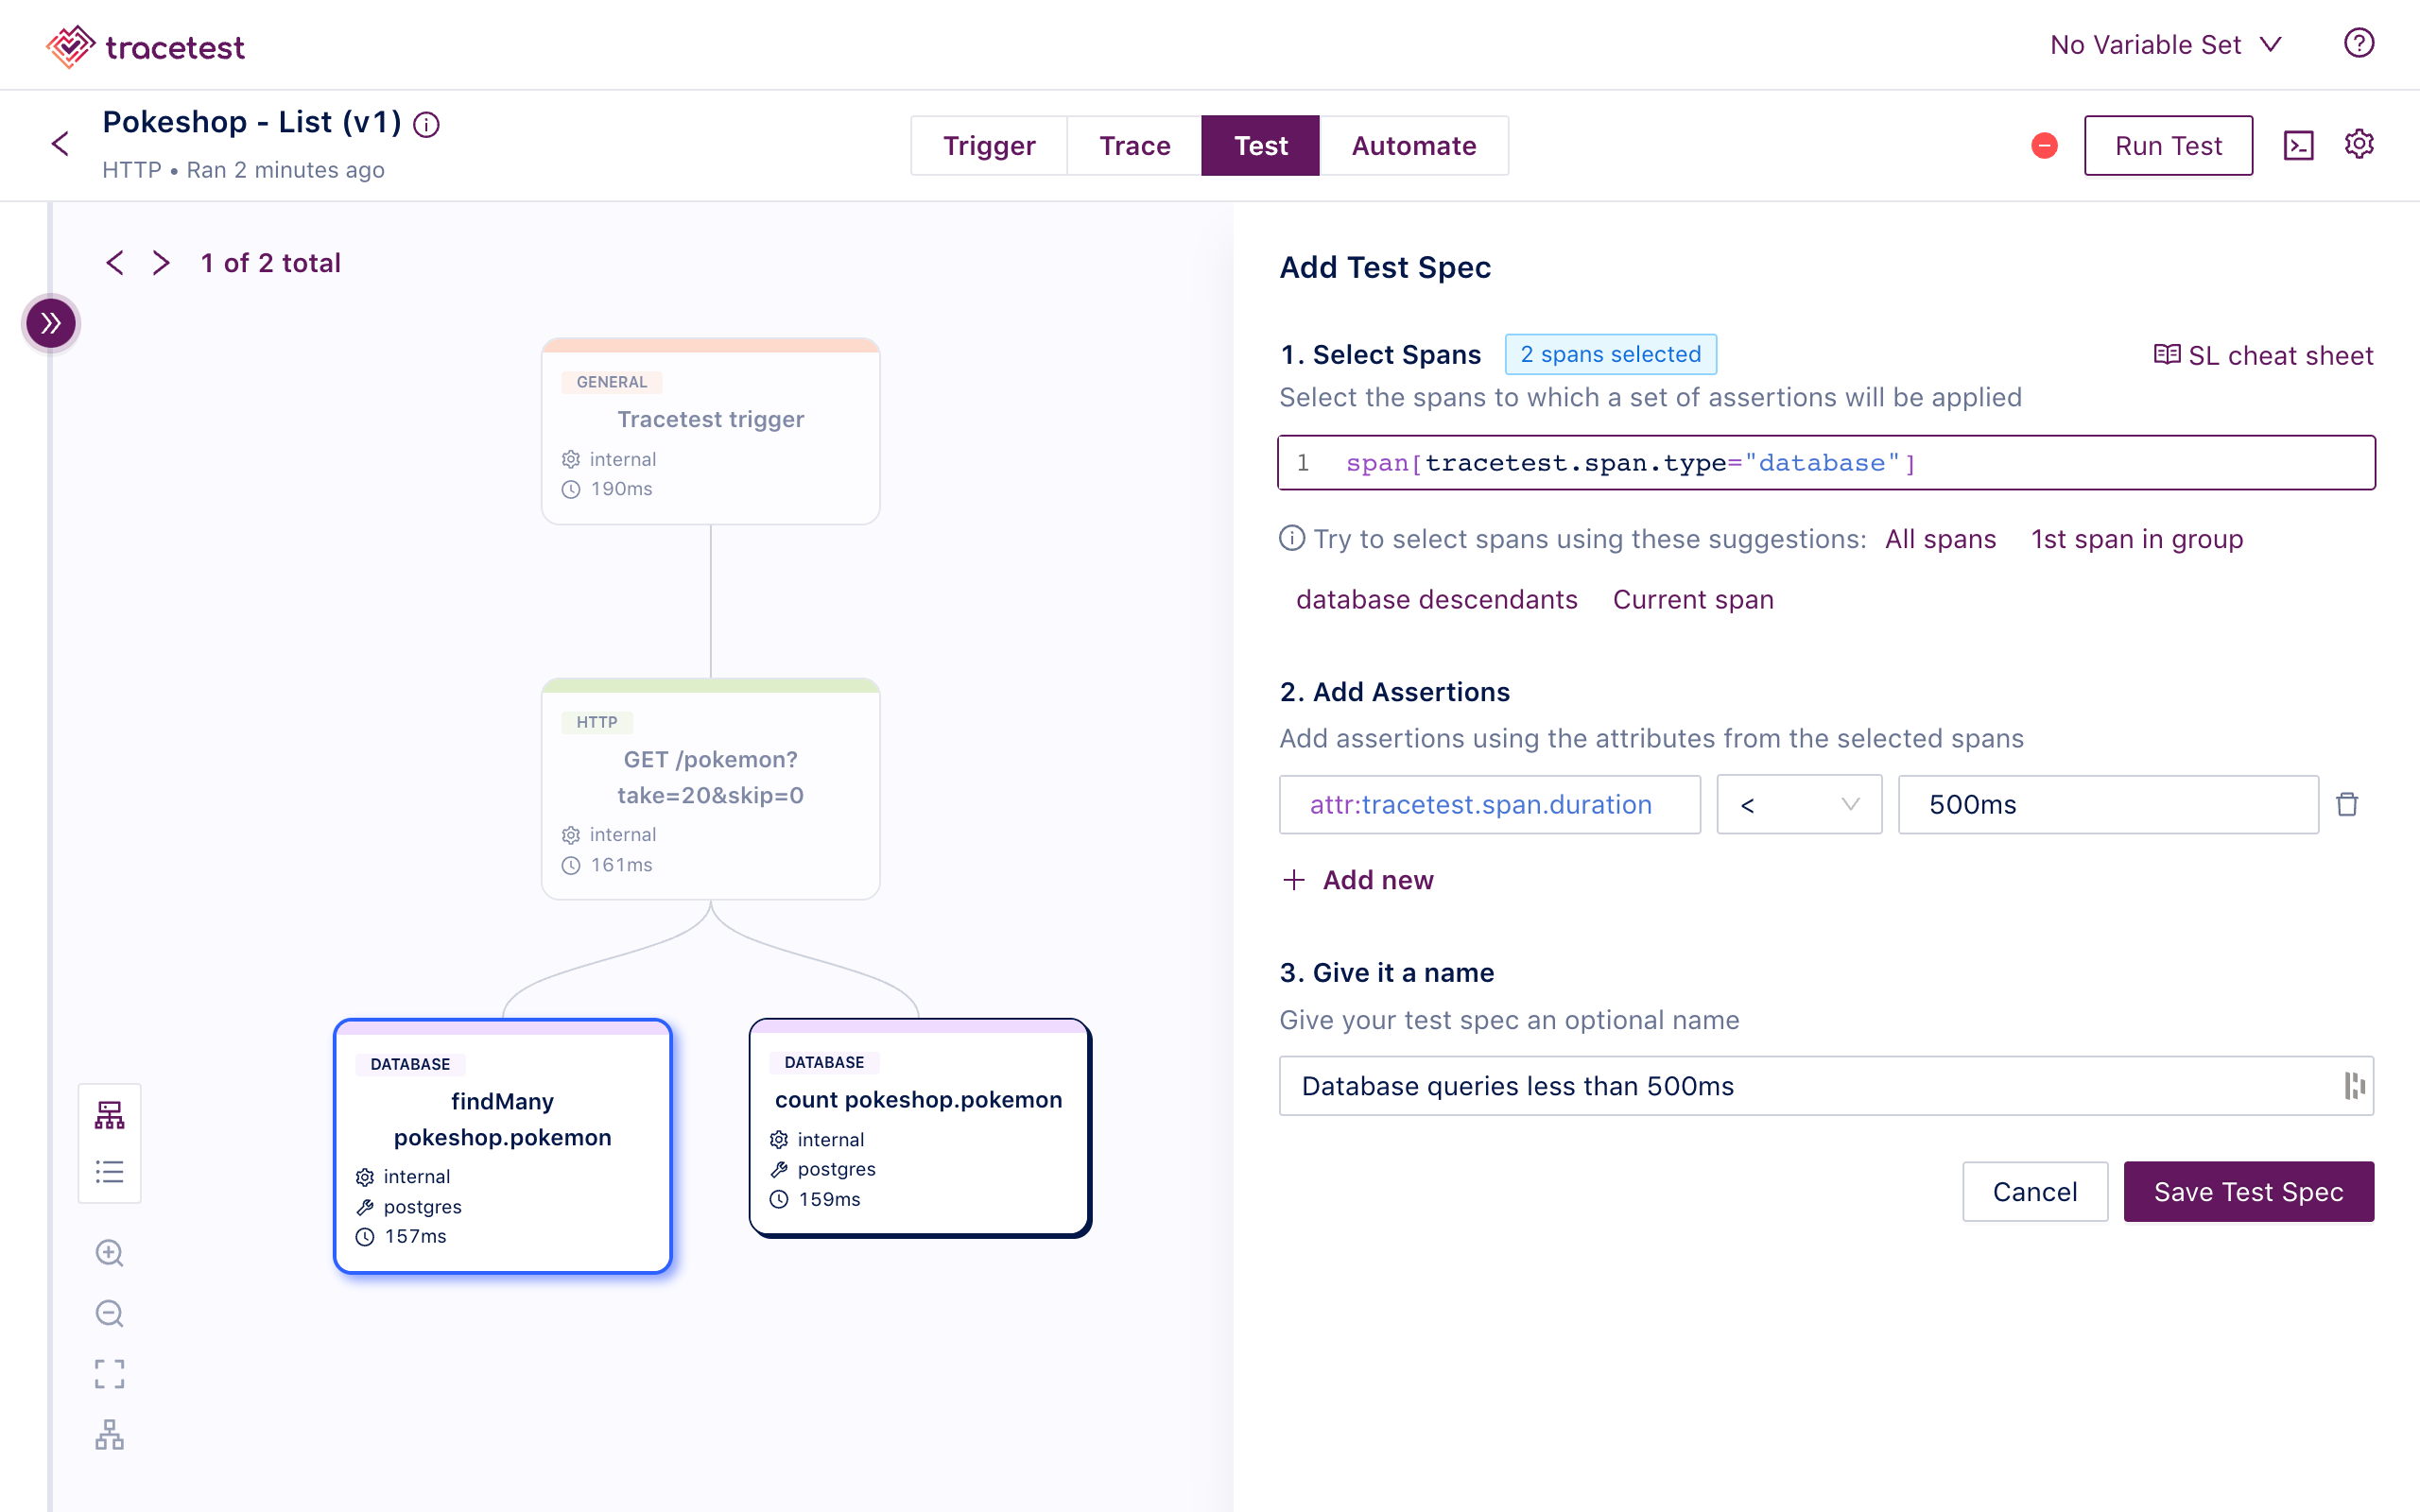Choose the 1st span in group suggestion
The image size is (2420, 1512).
tap(2137, 539)
